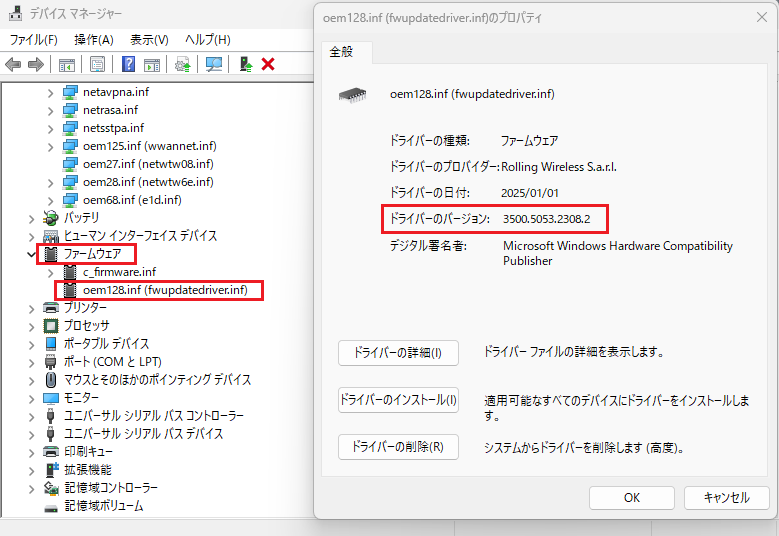Click OK in the properties dialog
The width and height of the screenshot is (779, 536).
click(631, 498)
